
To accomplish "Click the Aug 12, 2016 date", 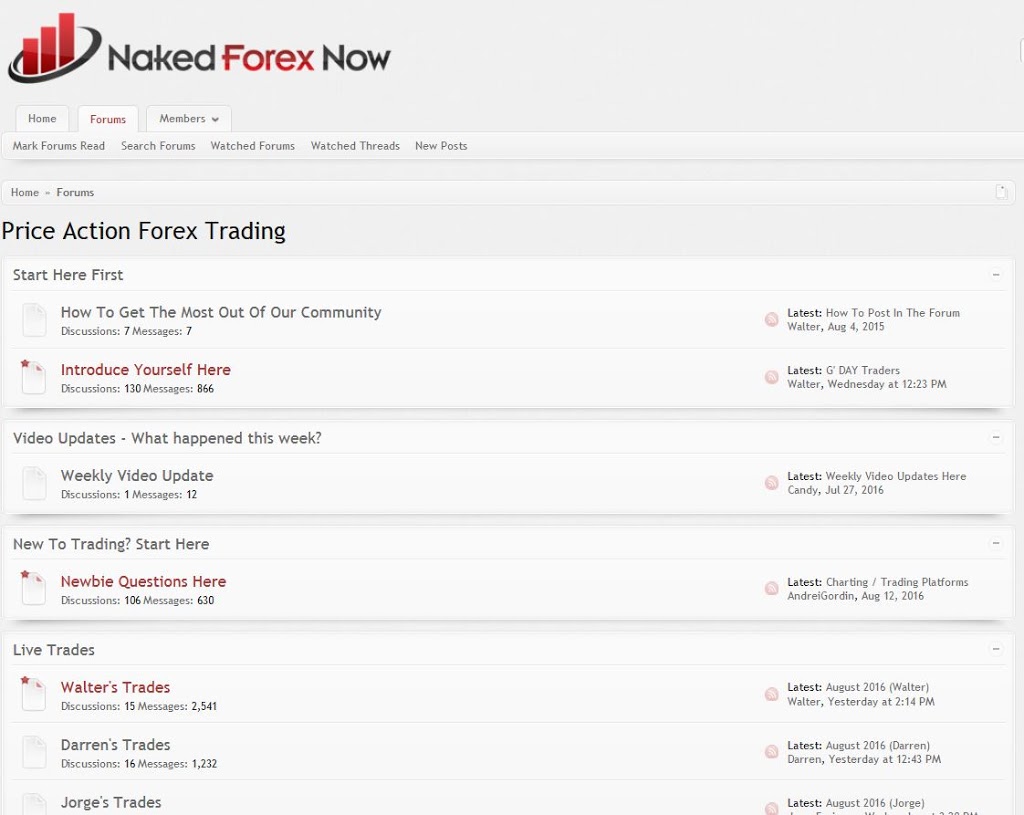I will click(893, 596).
